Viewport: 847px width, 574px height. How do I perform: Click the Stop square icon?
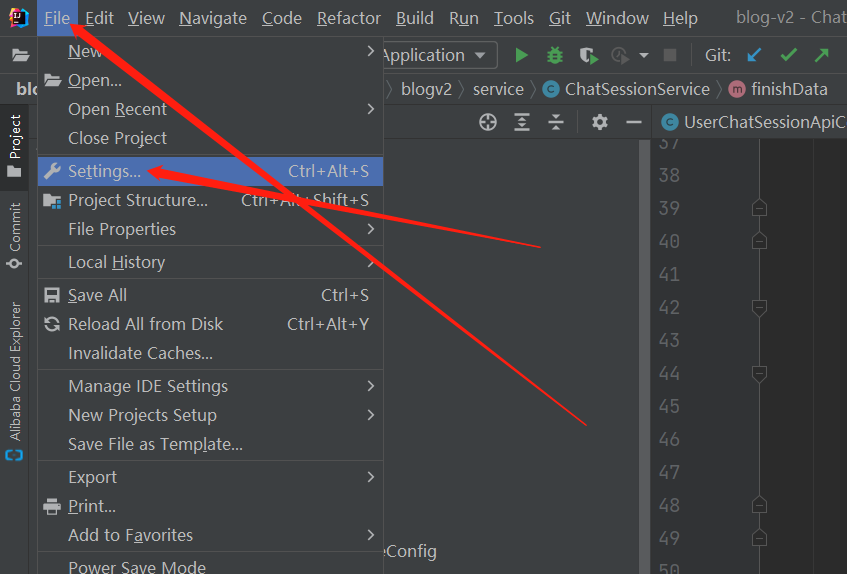point(670,55)
